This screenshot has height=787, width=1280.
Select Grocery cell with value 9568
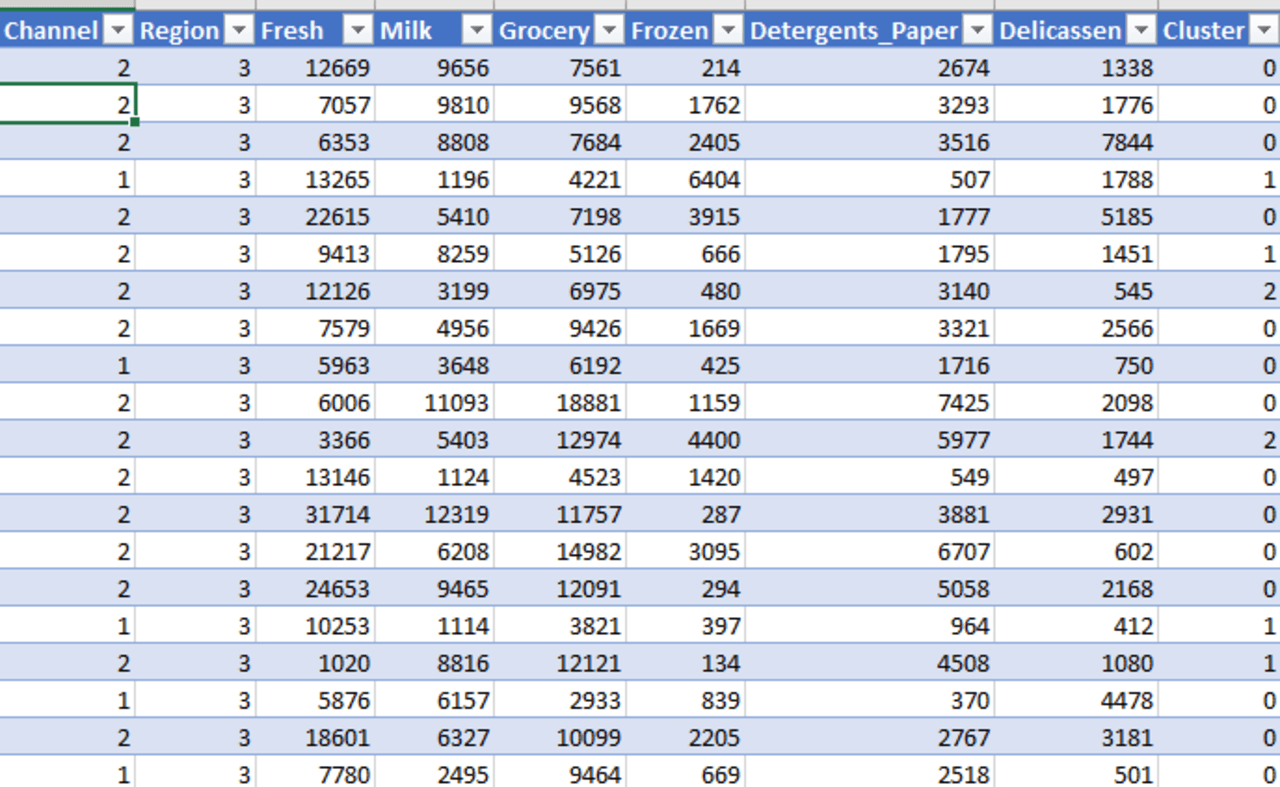click(x=560, y=105)
